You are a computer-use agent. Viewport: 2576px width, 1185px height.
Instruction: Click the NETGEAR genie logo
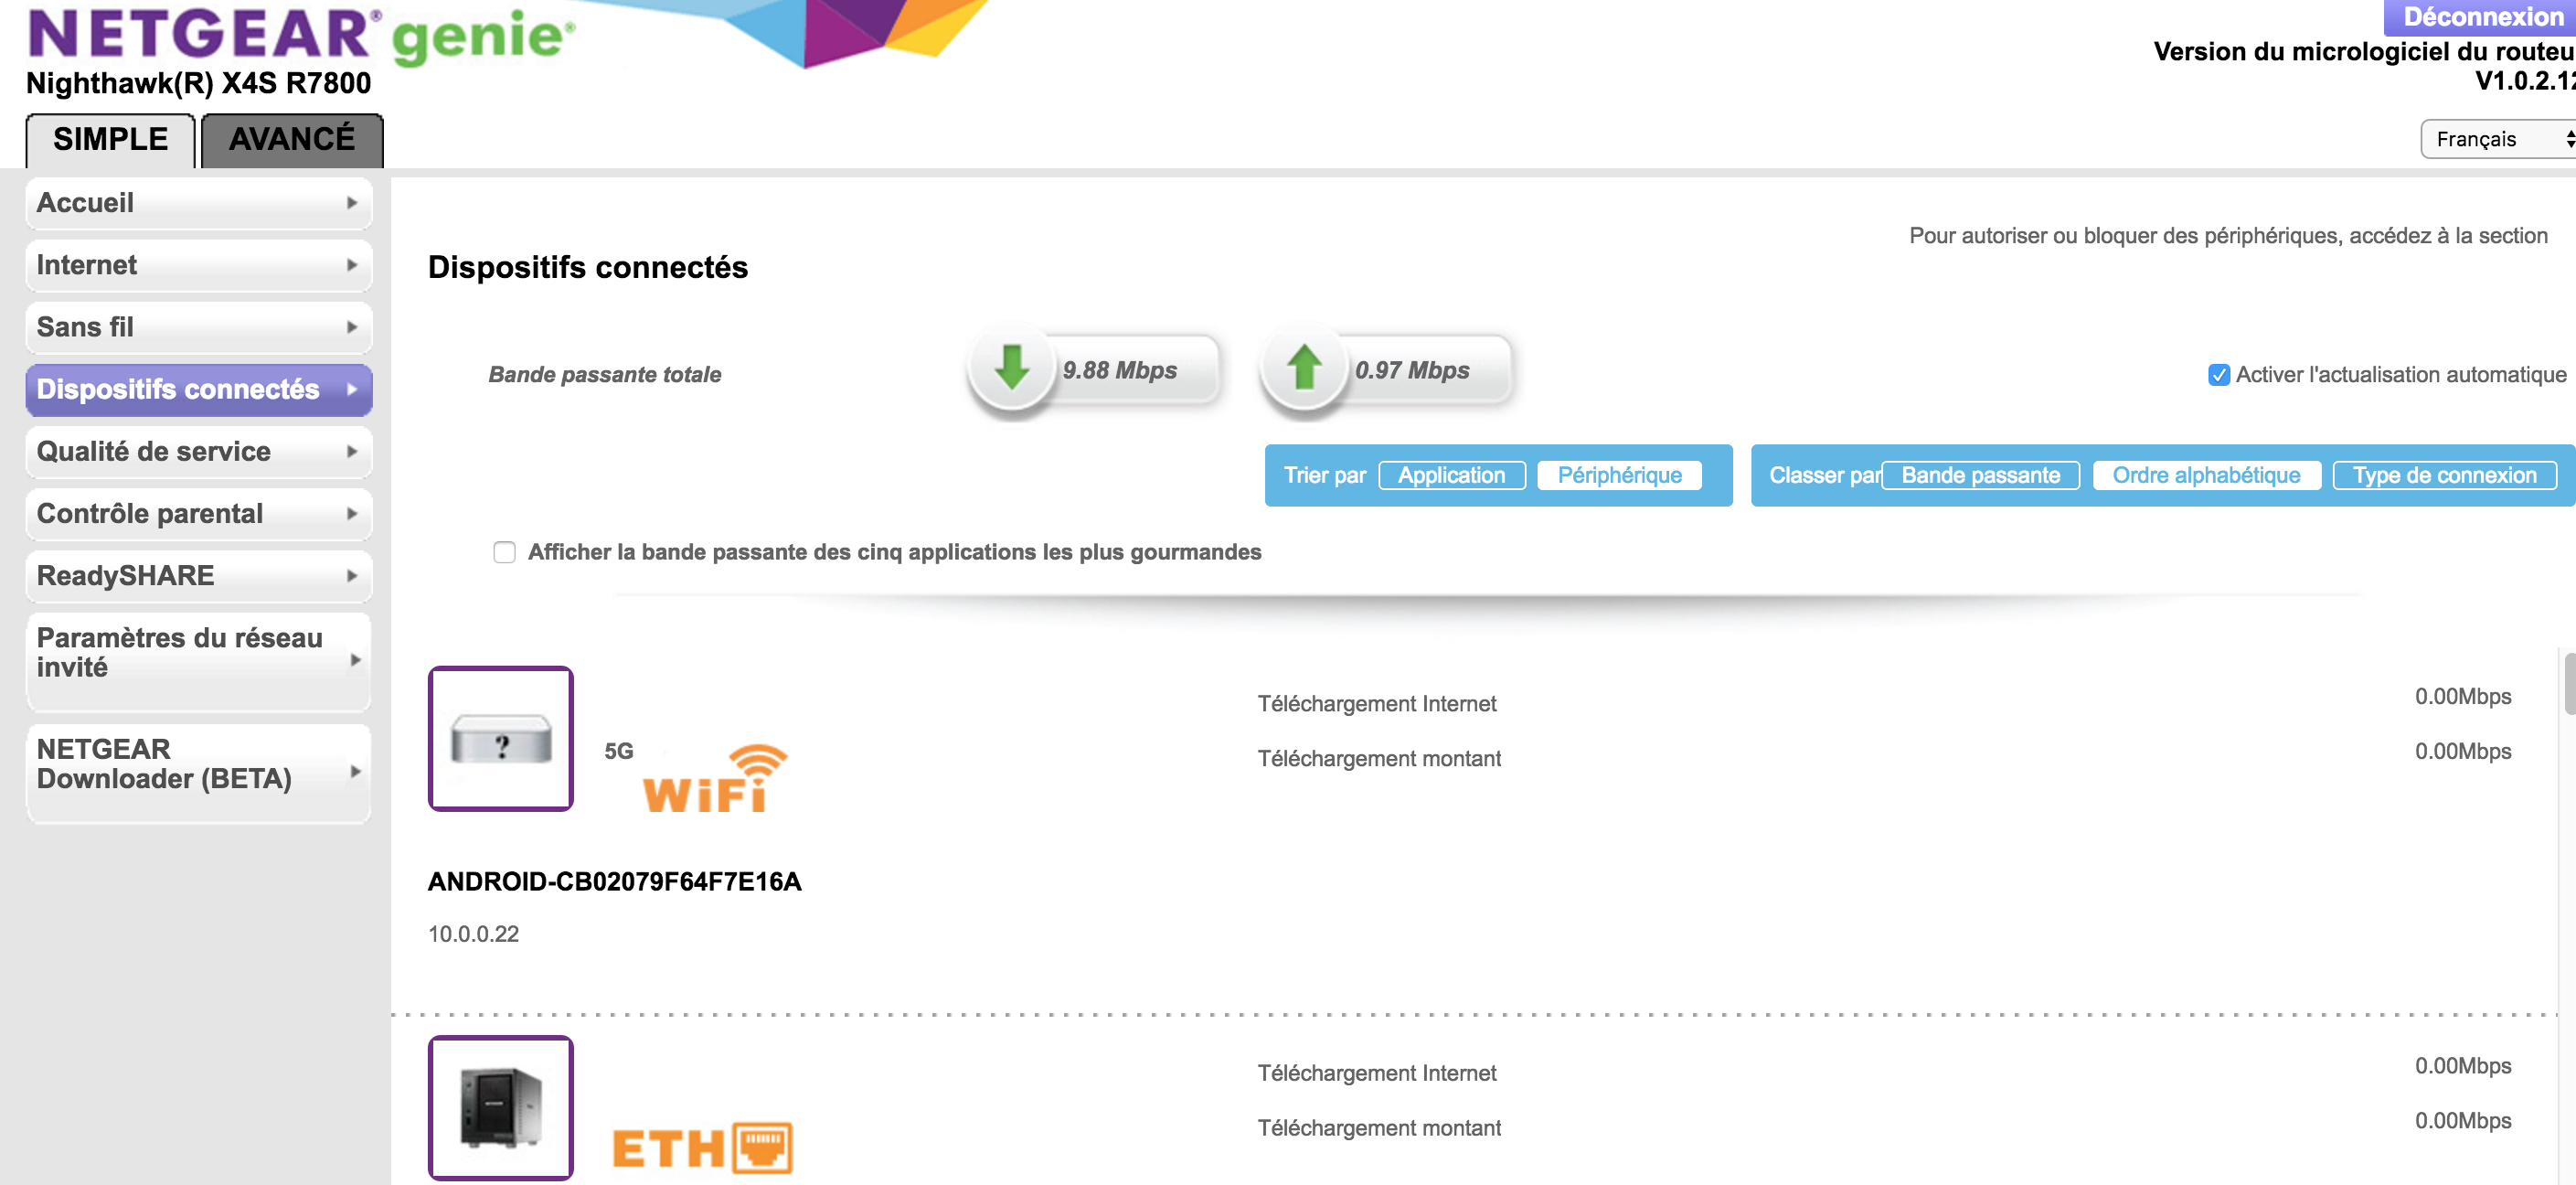coord(300,36)
